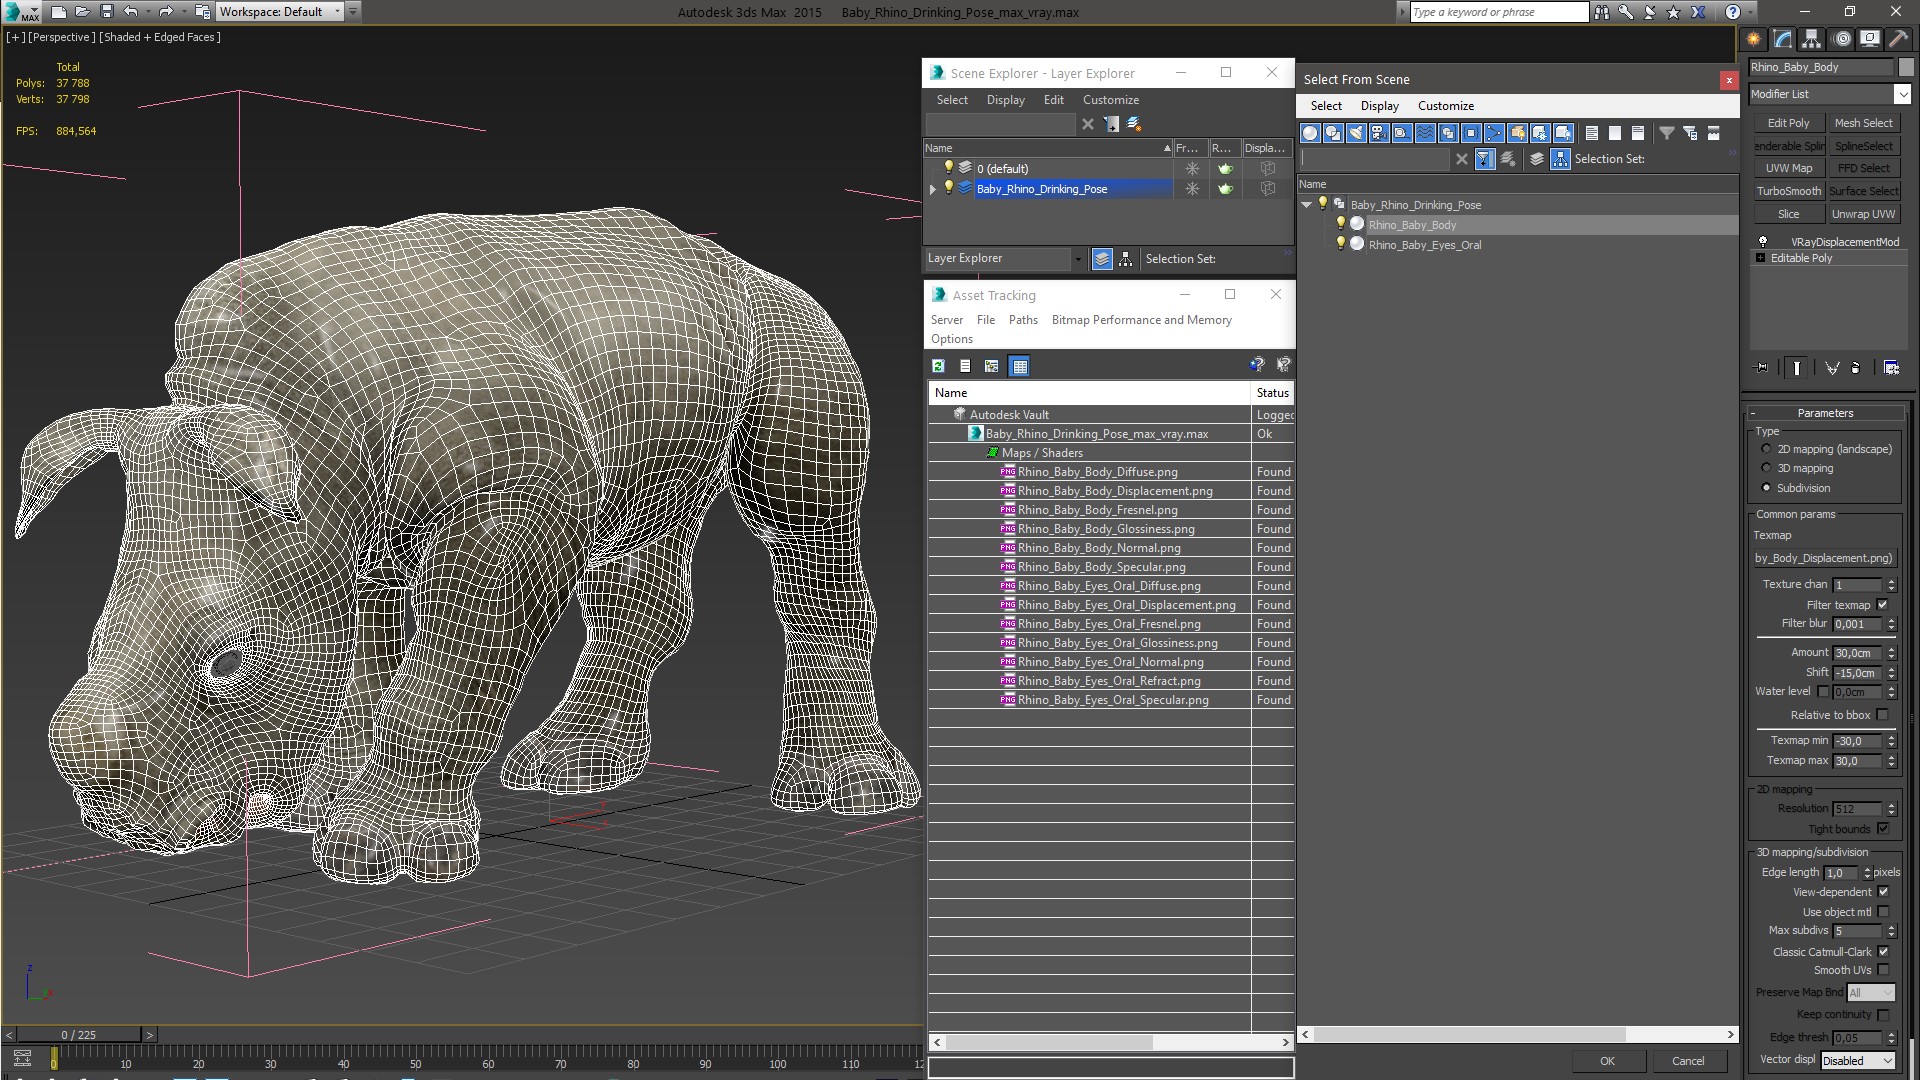Click Pin Stack icon under modifier stack
1920x1080 pixels.
click(x=1762, y=368)
